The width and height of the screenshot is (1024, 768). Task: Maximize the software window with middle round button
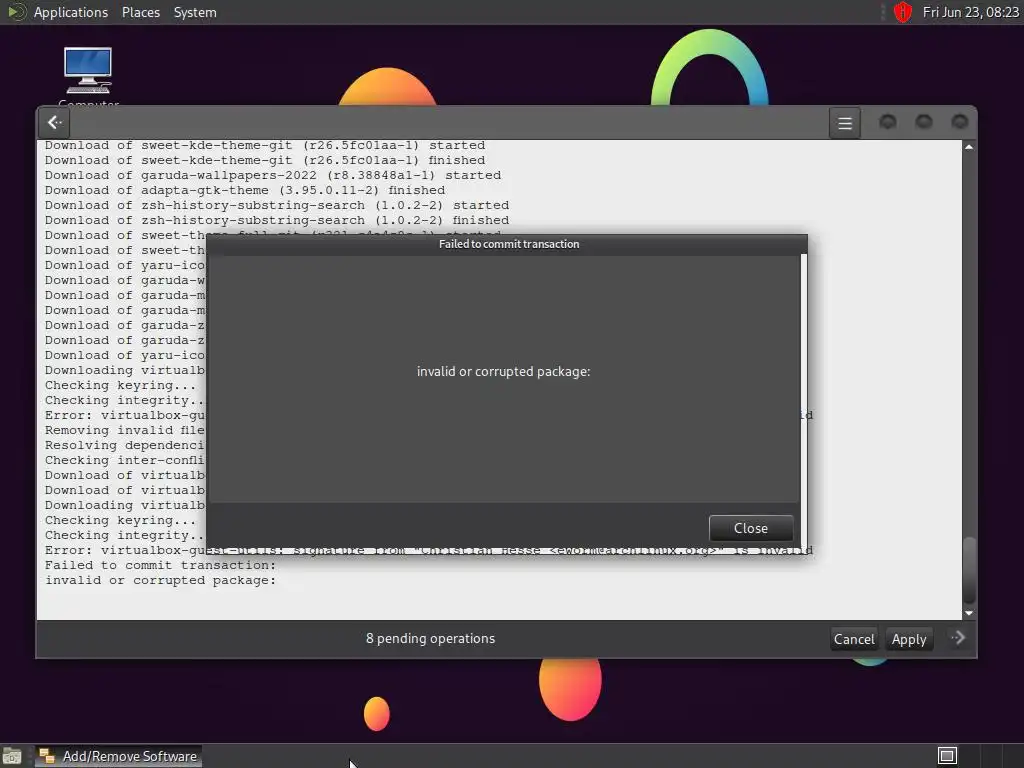(x=923, y=121)
